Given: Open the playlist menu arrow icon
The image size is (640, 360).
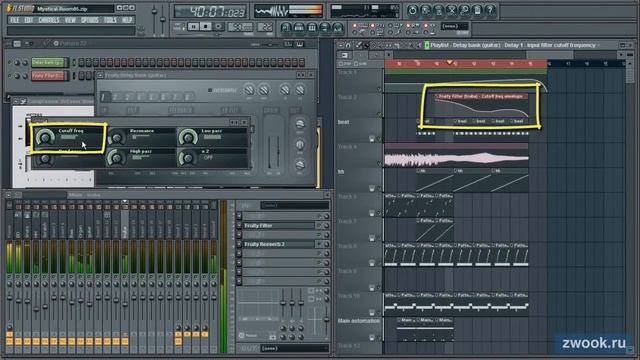Looking at the screenshot, I should [340, 45].
